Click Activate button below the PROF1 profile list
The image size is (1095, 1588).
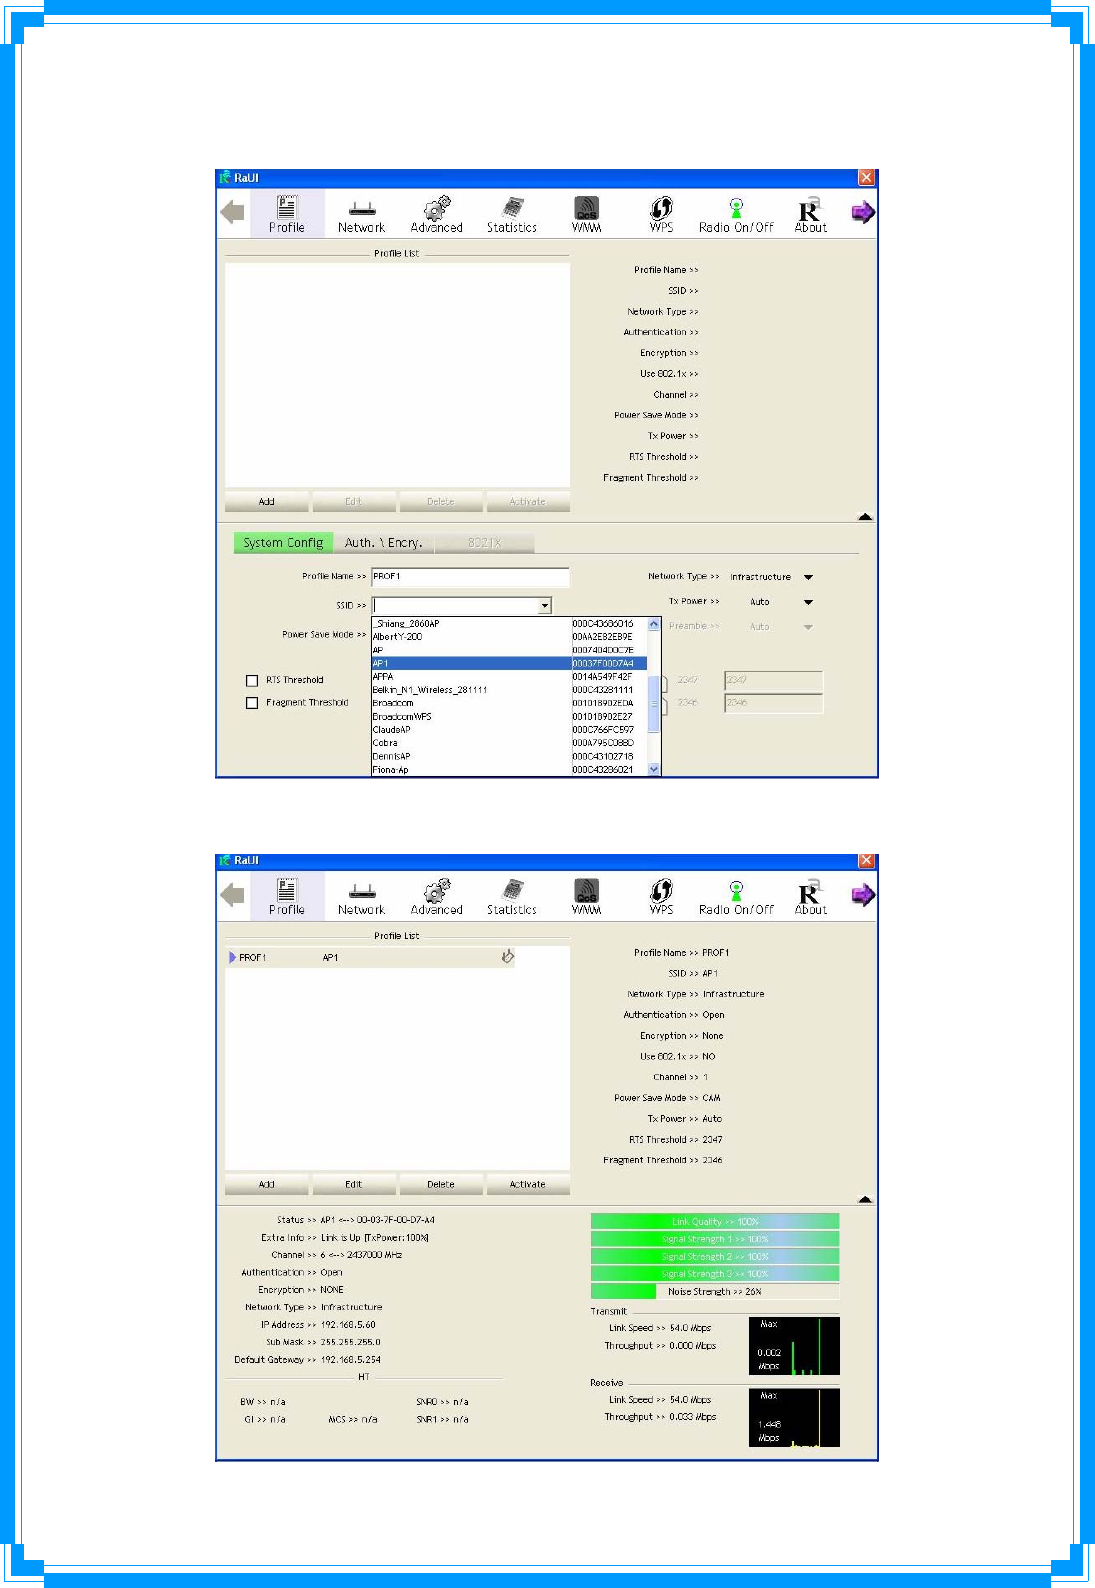[528, 1185]
